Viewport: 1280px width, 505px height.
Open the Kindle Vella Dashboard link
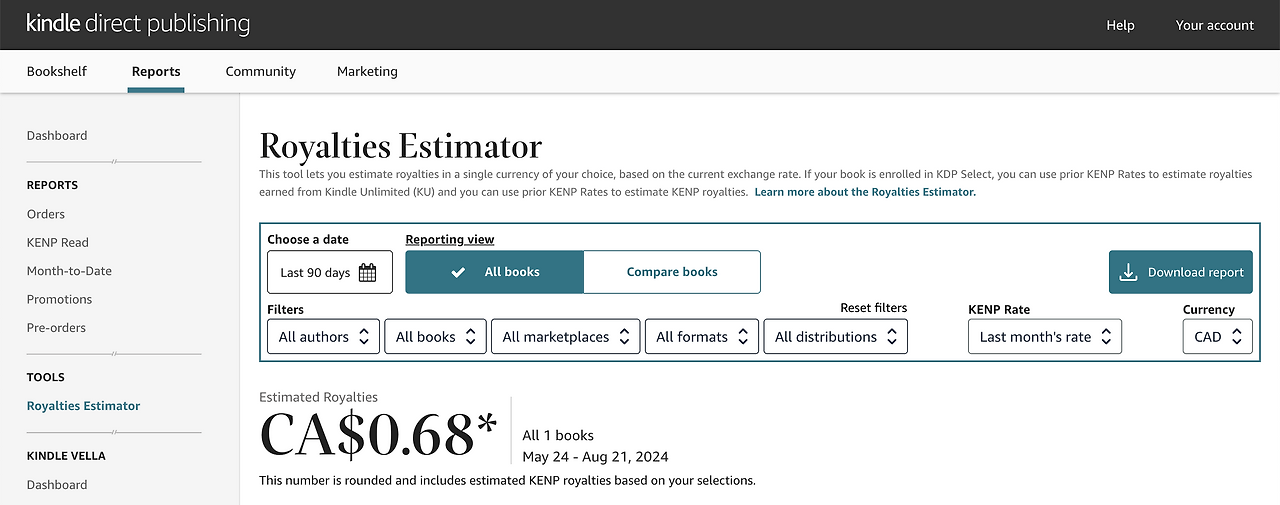(x=57, y=485)
